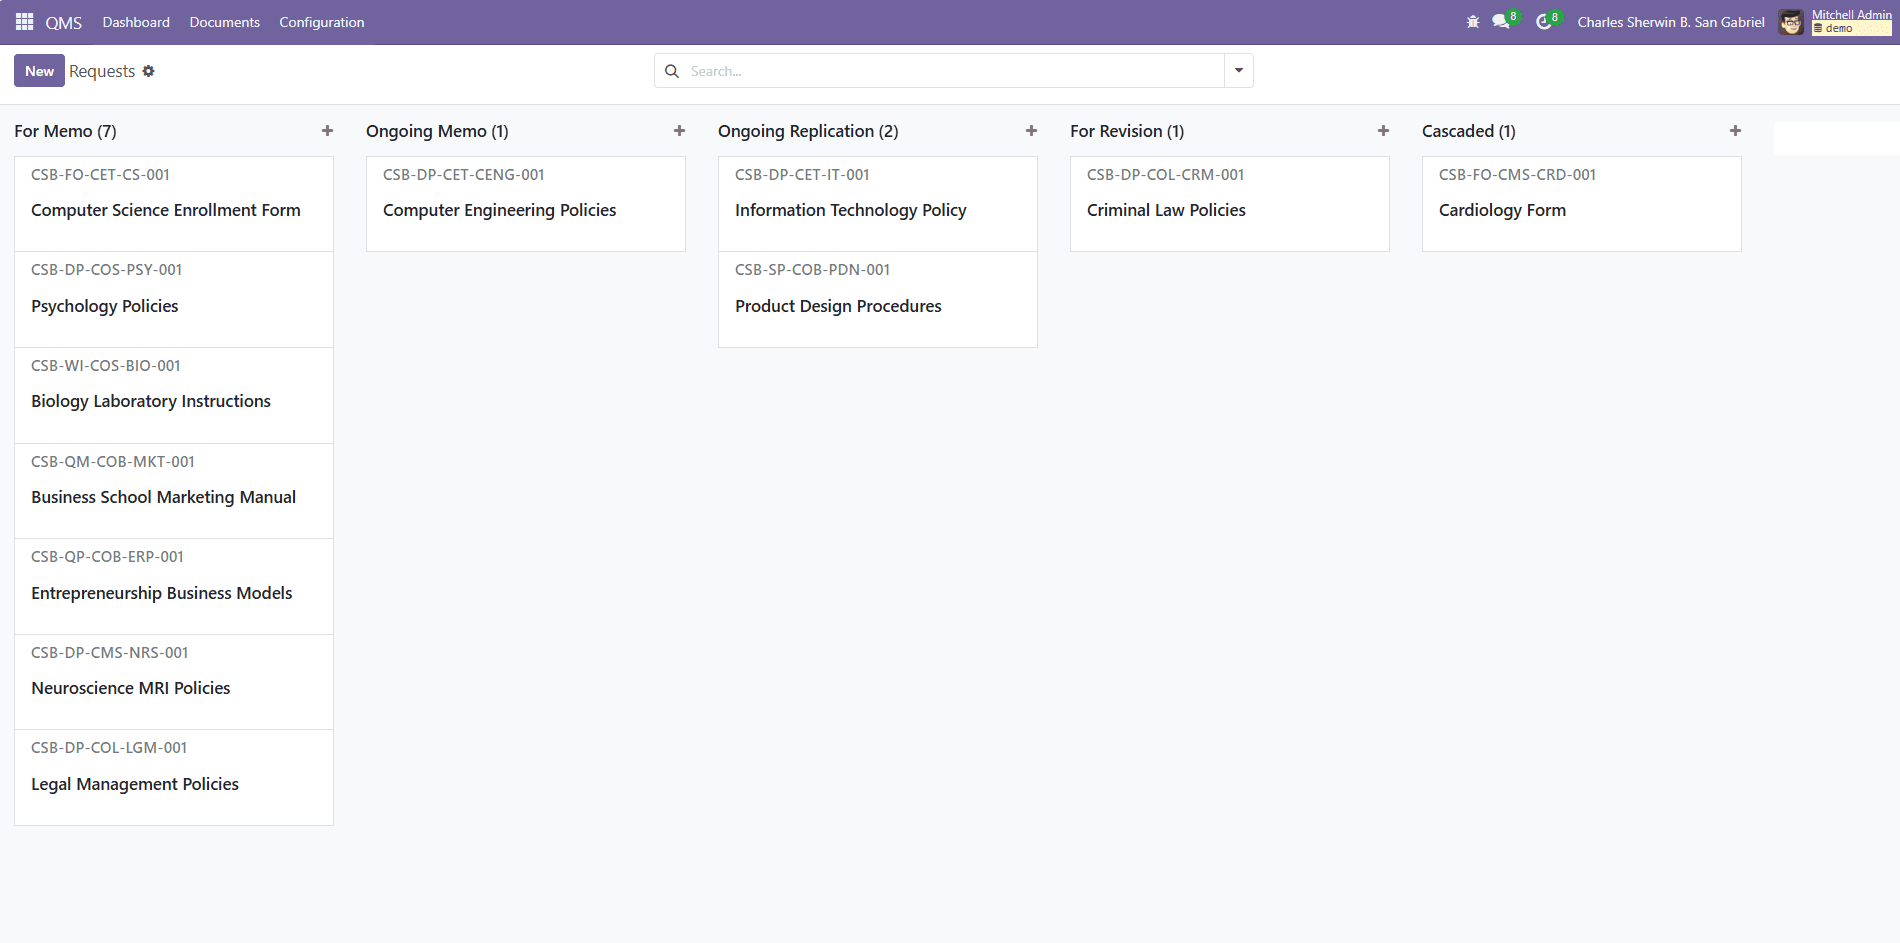This screenshot has width=1900, height=943.
Task: Add a card in Ongoing Replication column
Action: pyautogui.click(x=1031, y=131)
